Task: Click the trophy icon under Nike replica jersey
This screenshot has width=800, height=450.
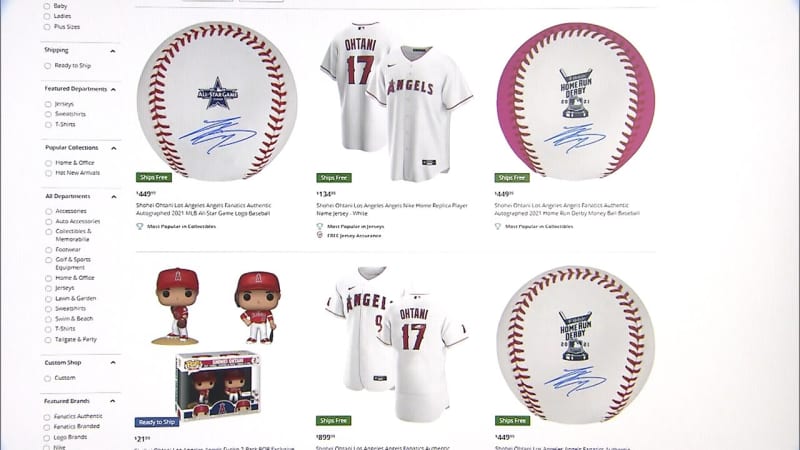Action: [320, 226]
